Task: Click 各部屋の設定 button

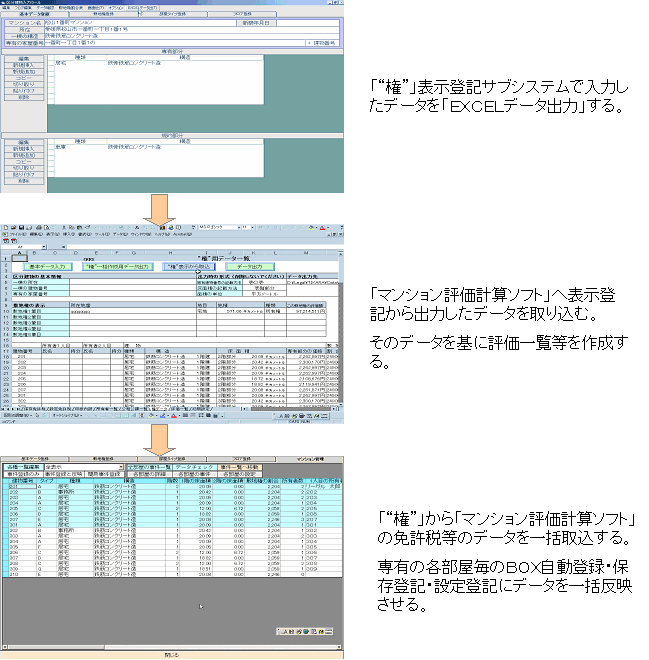Action: coord(240,474)
